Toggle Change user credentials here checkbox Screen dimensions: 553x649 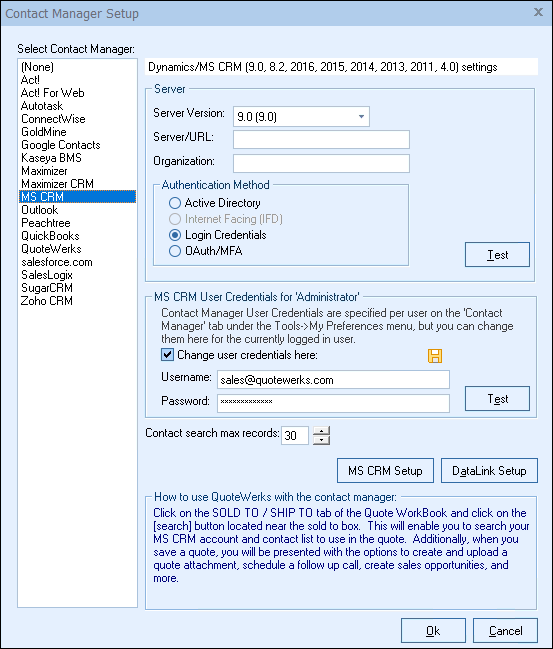pyautogui.click(x=167, y=355)
